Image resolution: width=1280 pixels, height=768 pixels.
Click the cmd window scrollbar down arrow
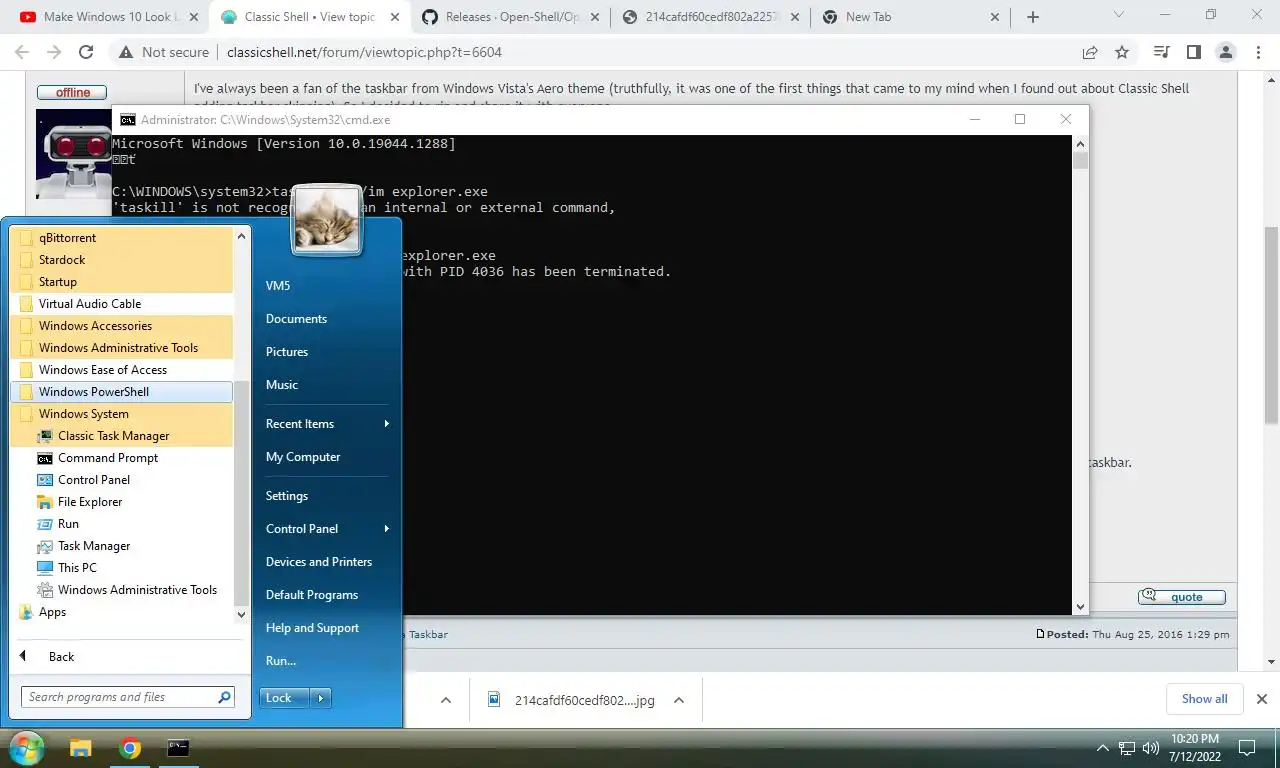1080,606
